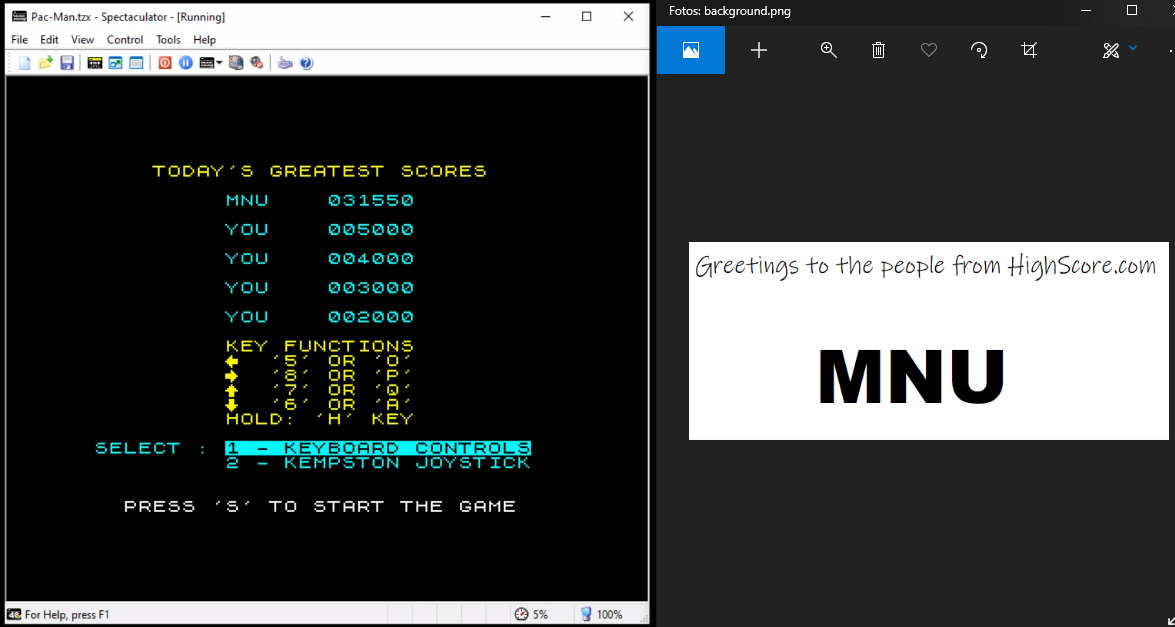Click the MNU 031550 high score row
The width and height of the screenshot is (1175, 627).
[320, 200]
